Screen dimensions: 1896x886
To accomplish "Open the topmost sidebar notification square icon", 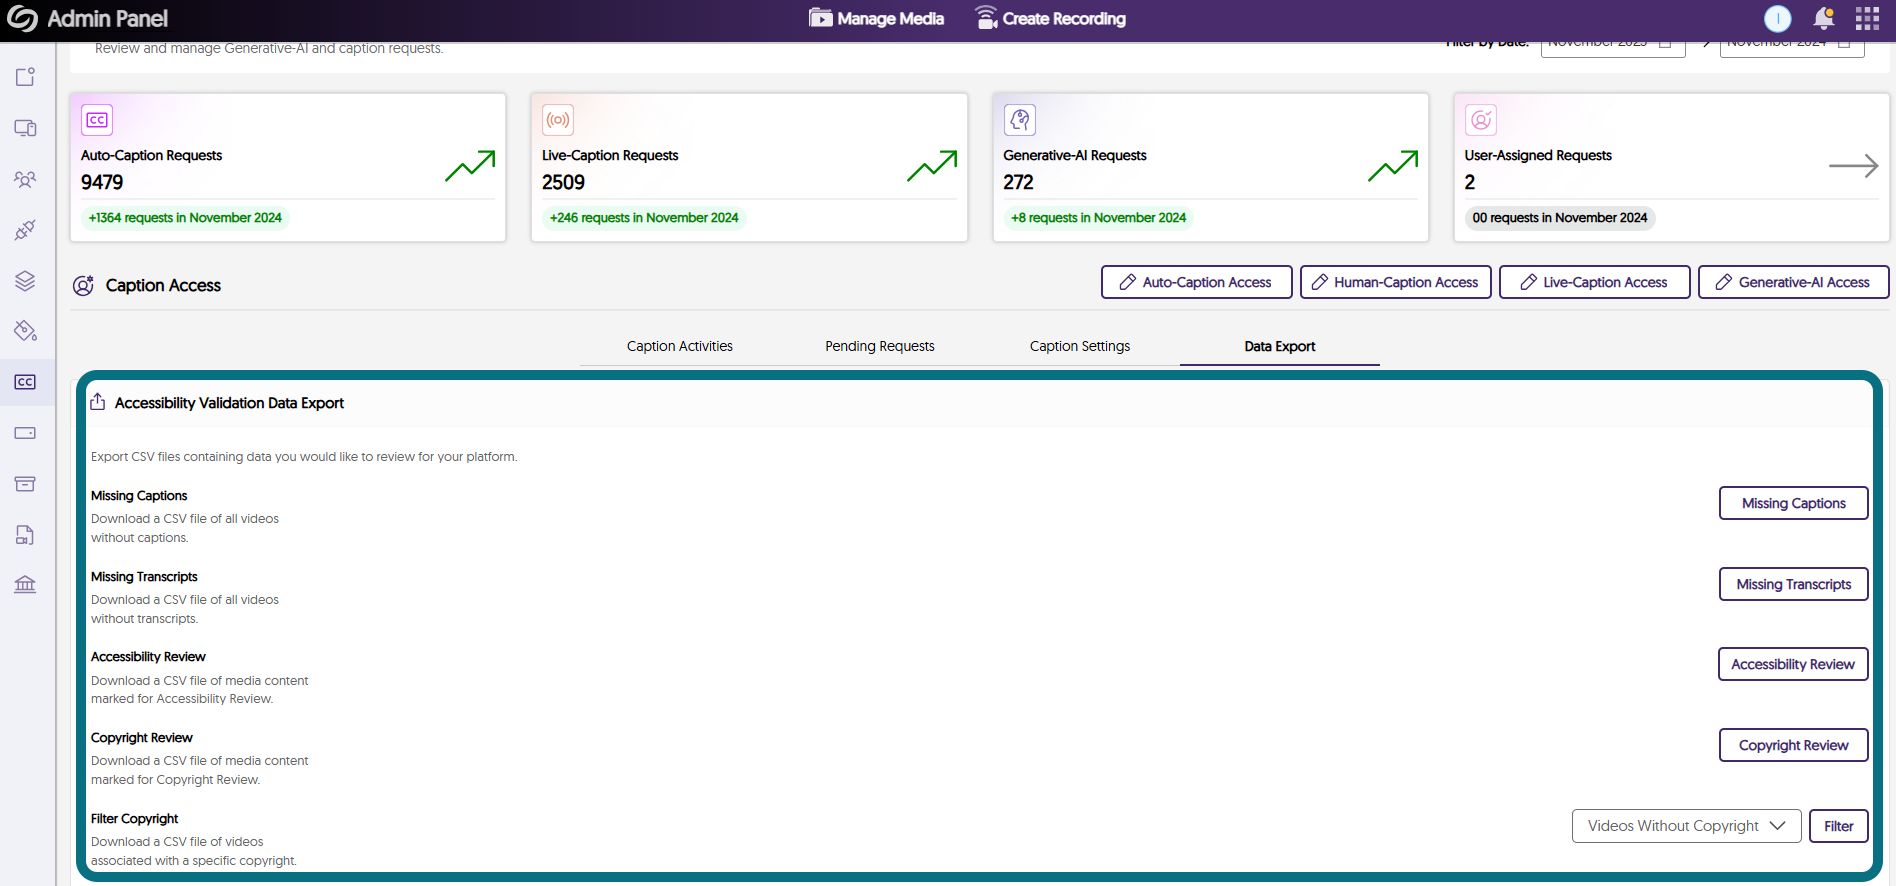I will [x=25, y=77].
